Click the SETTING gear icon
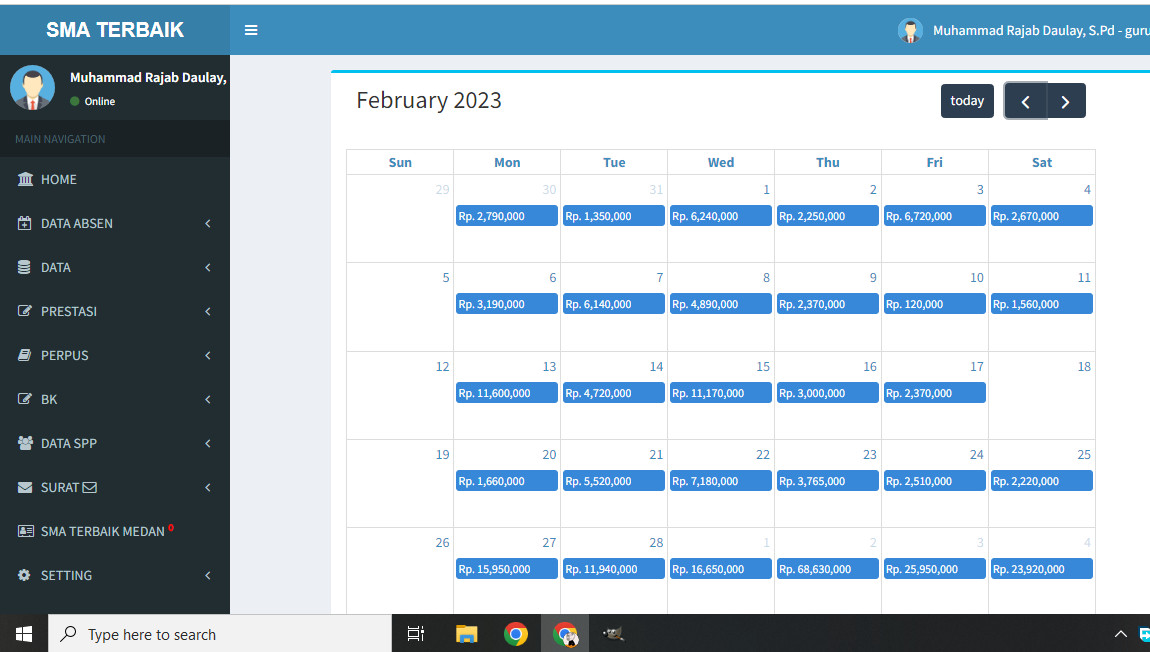The height and width of the screenshot is (652, 1150). pos(25,575)
